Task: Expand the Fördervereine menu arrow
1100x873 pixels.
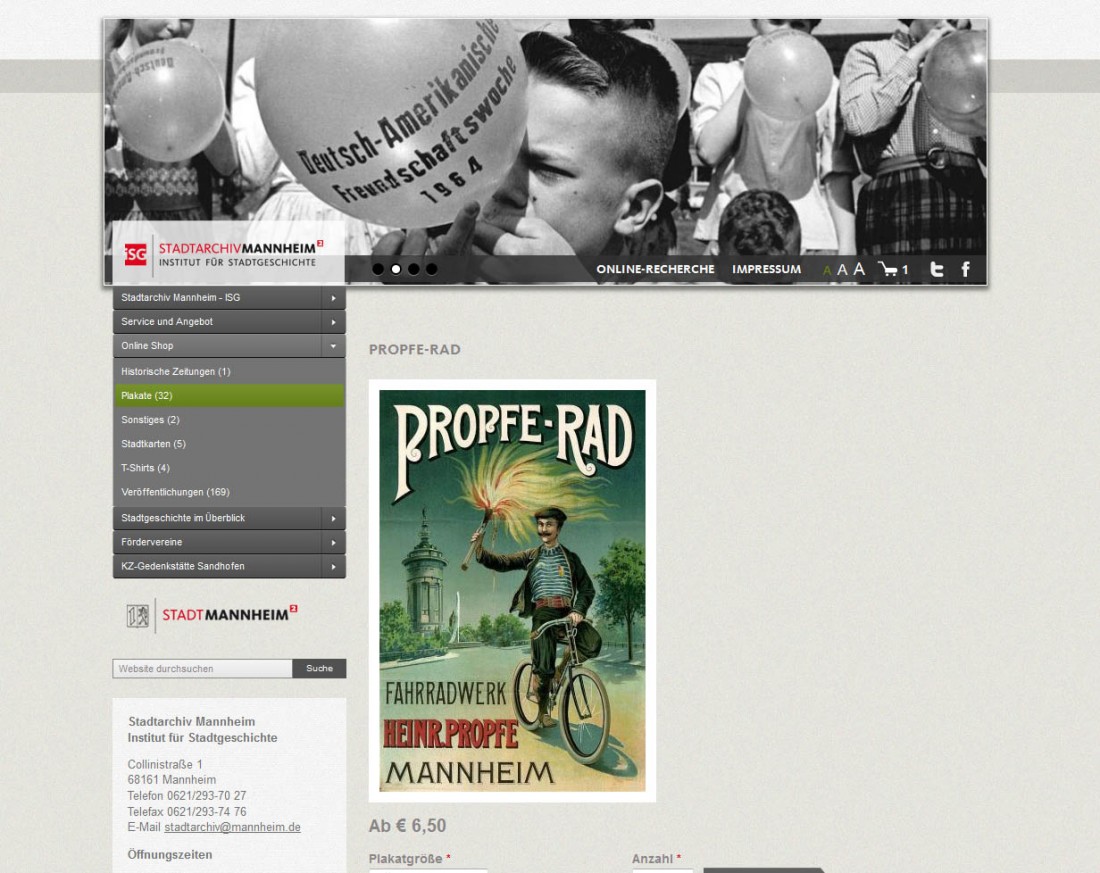Action: coord(333,542)
